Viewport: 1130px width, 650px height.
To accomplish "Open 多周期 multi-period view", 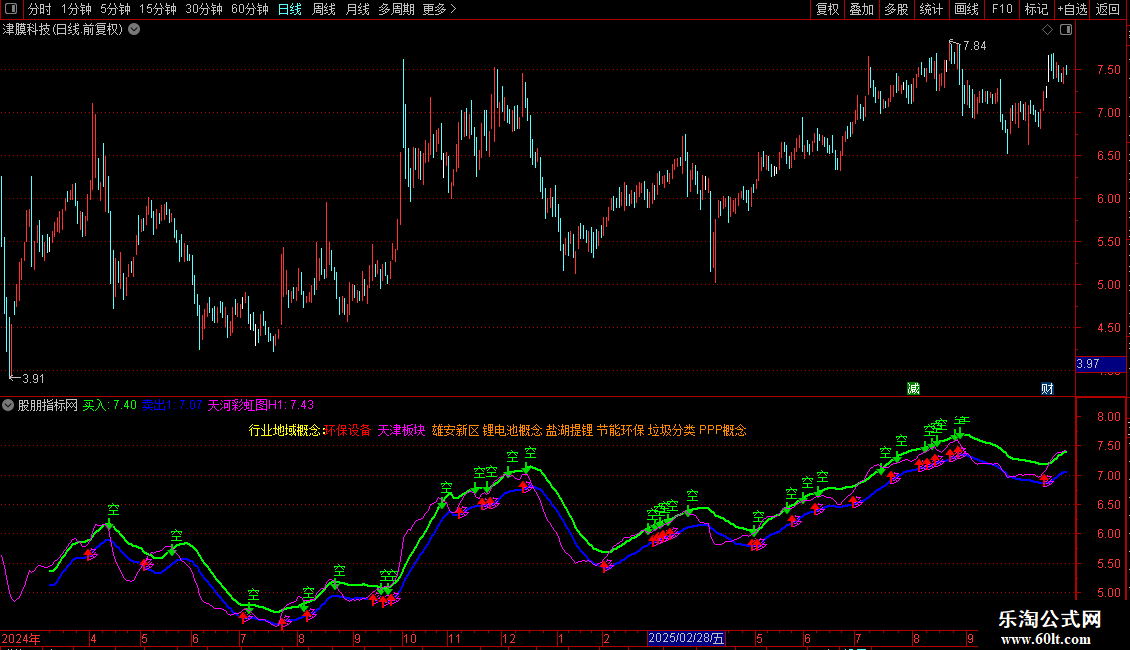I will 396,9.
